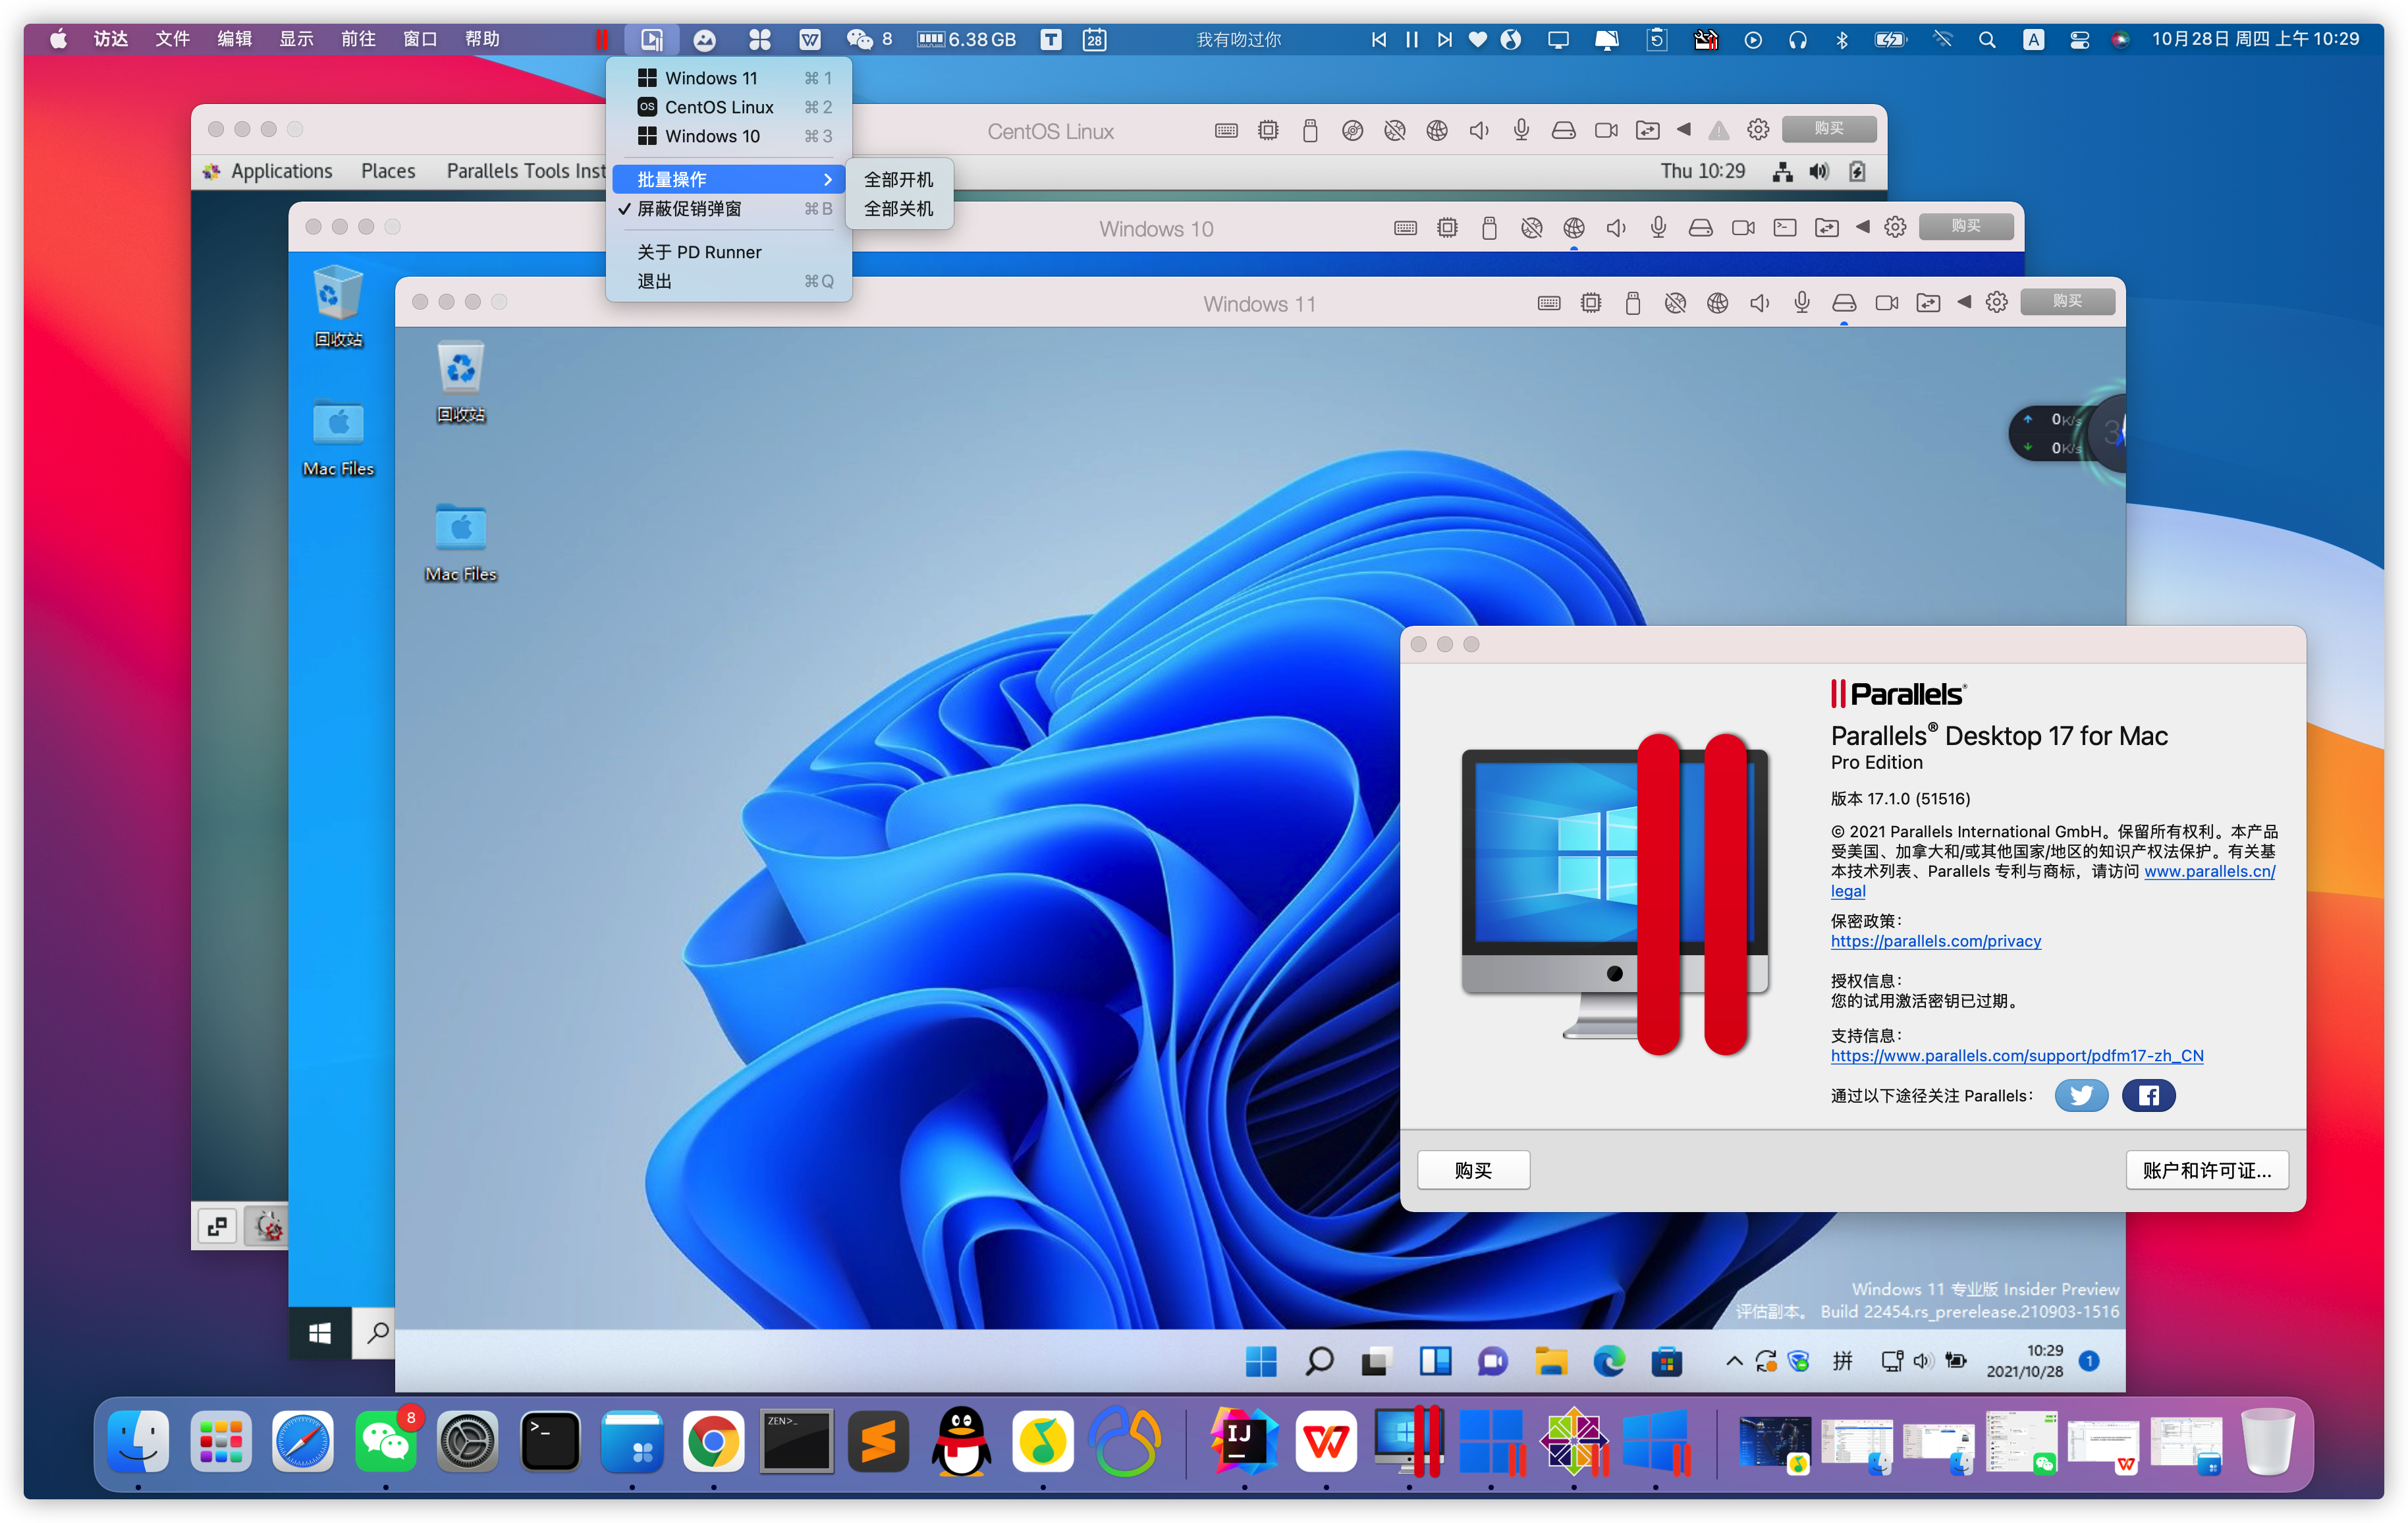Toggle Bluetooth icon in macOS menu bar
Viewport: 2408px width, 1523px height.
(x=1841, y=40)
